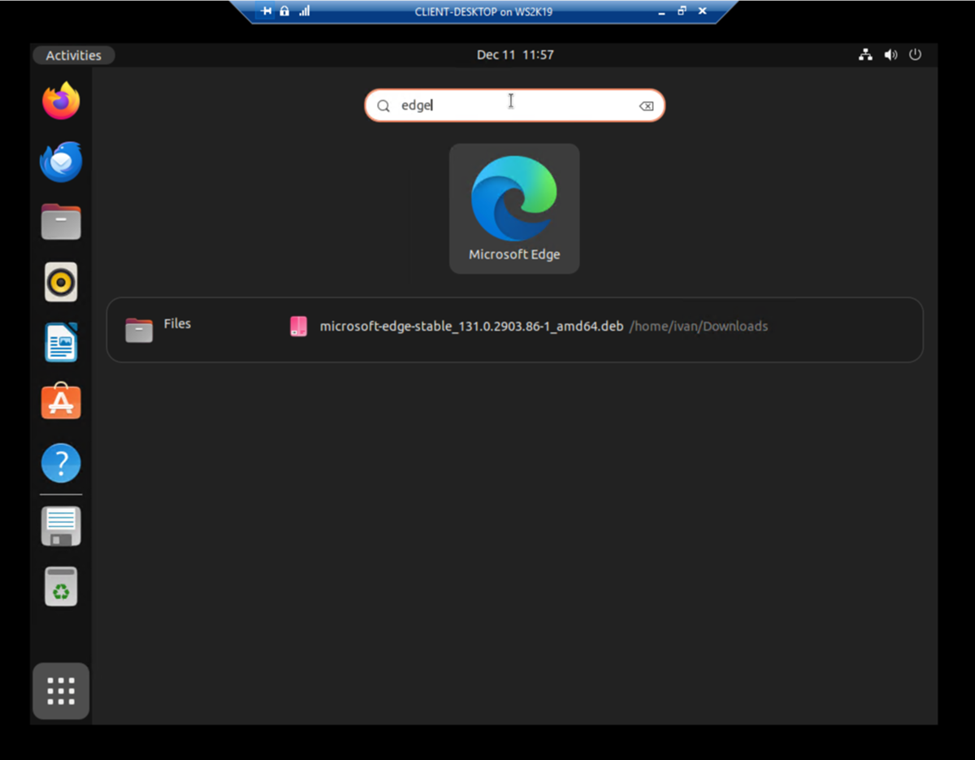Close the remote desktop connection
The width and height of the screenshot is (975, 760).
[703, 11]
